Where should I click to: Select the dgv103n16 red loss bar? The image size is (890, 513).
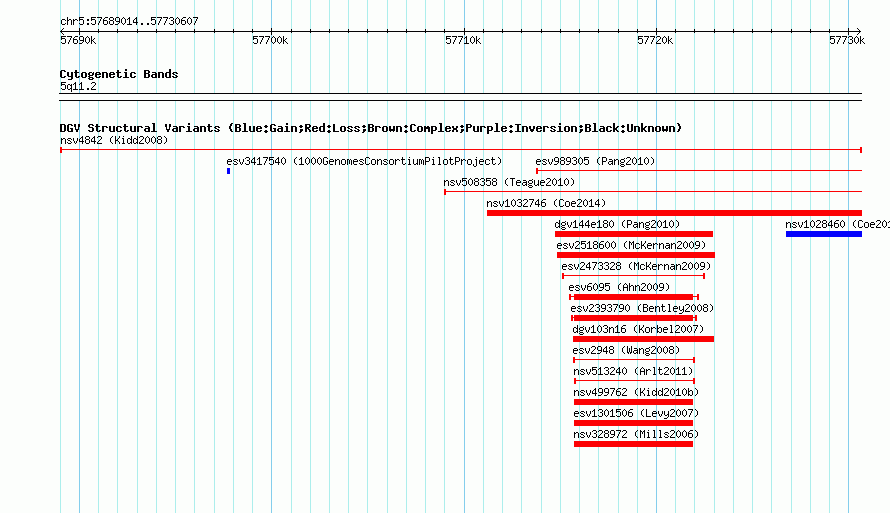click(x=643, y=339)
